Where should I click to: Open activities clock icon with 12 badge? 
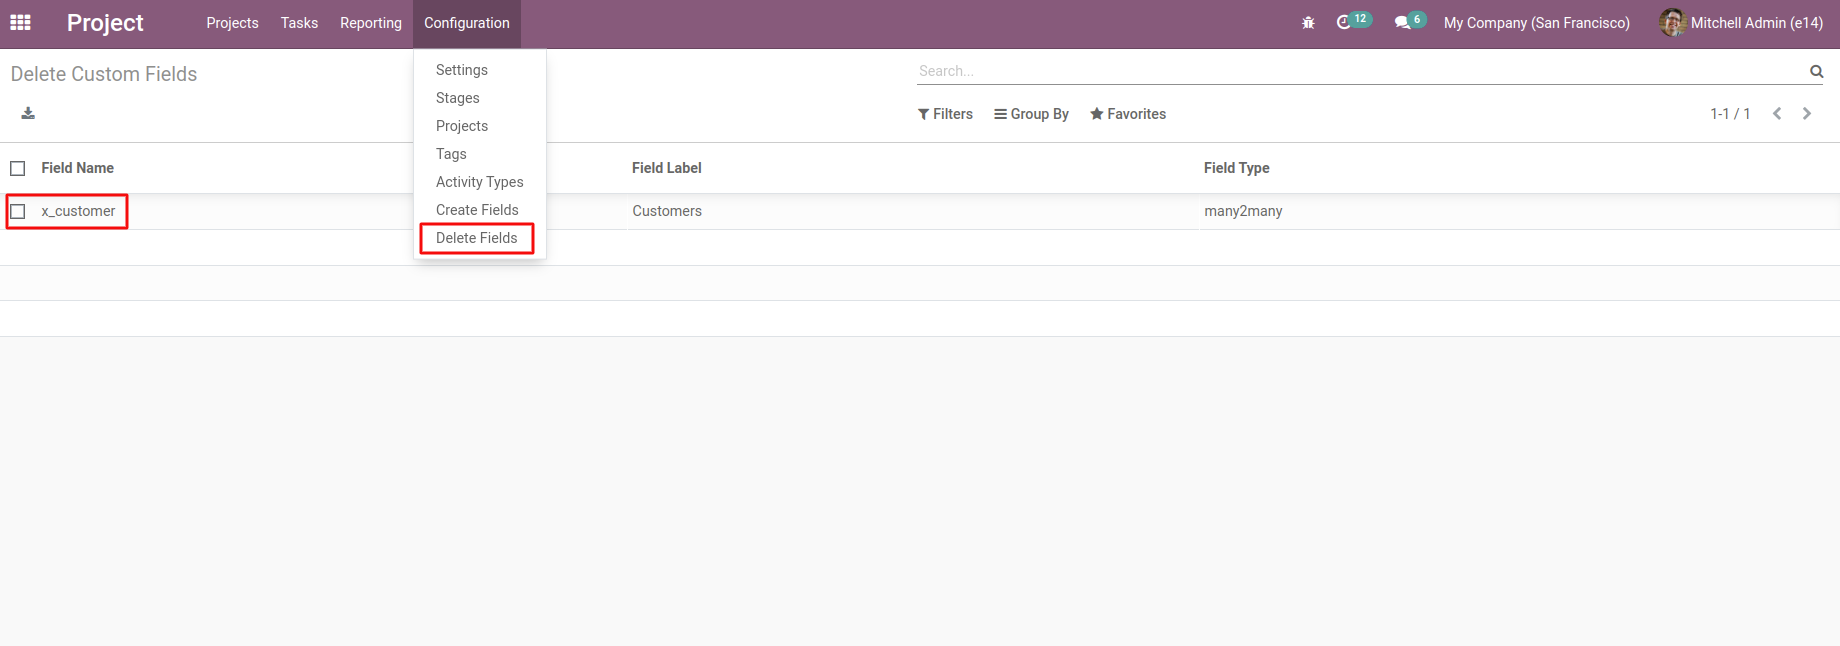tap(1353, 21)
